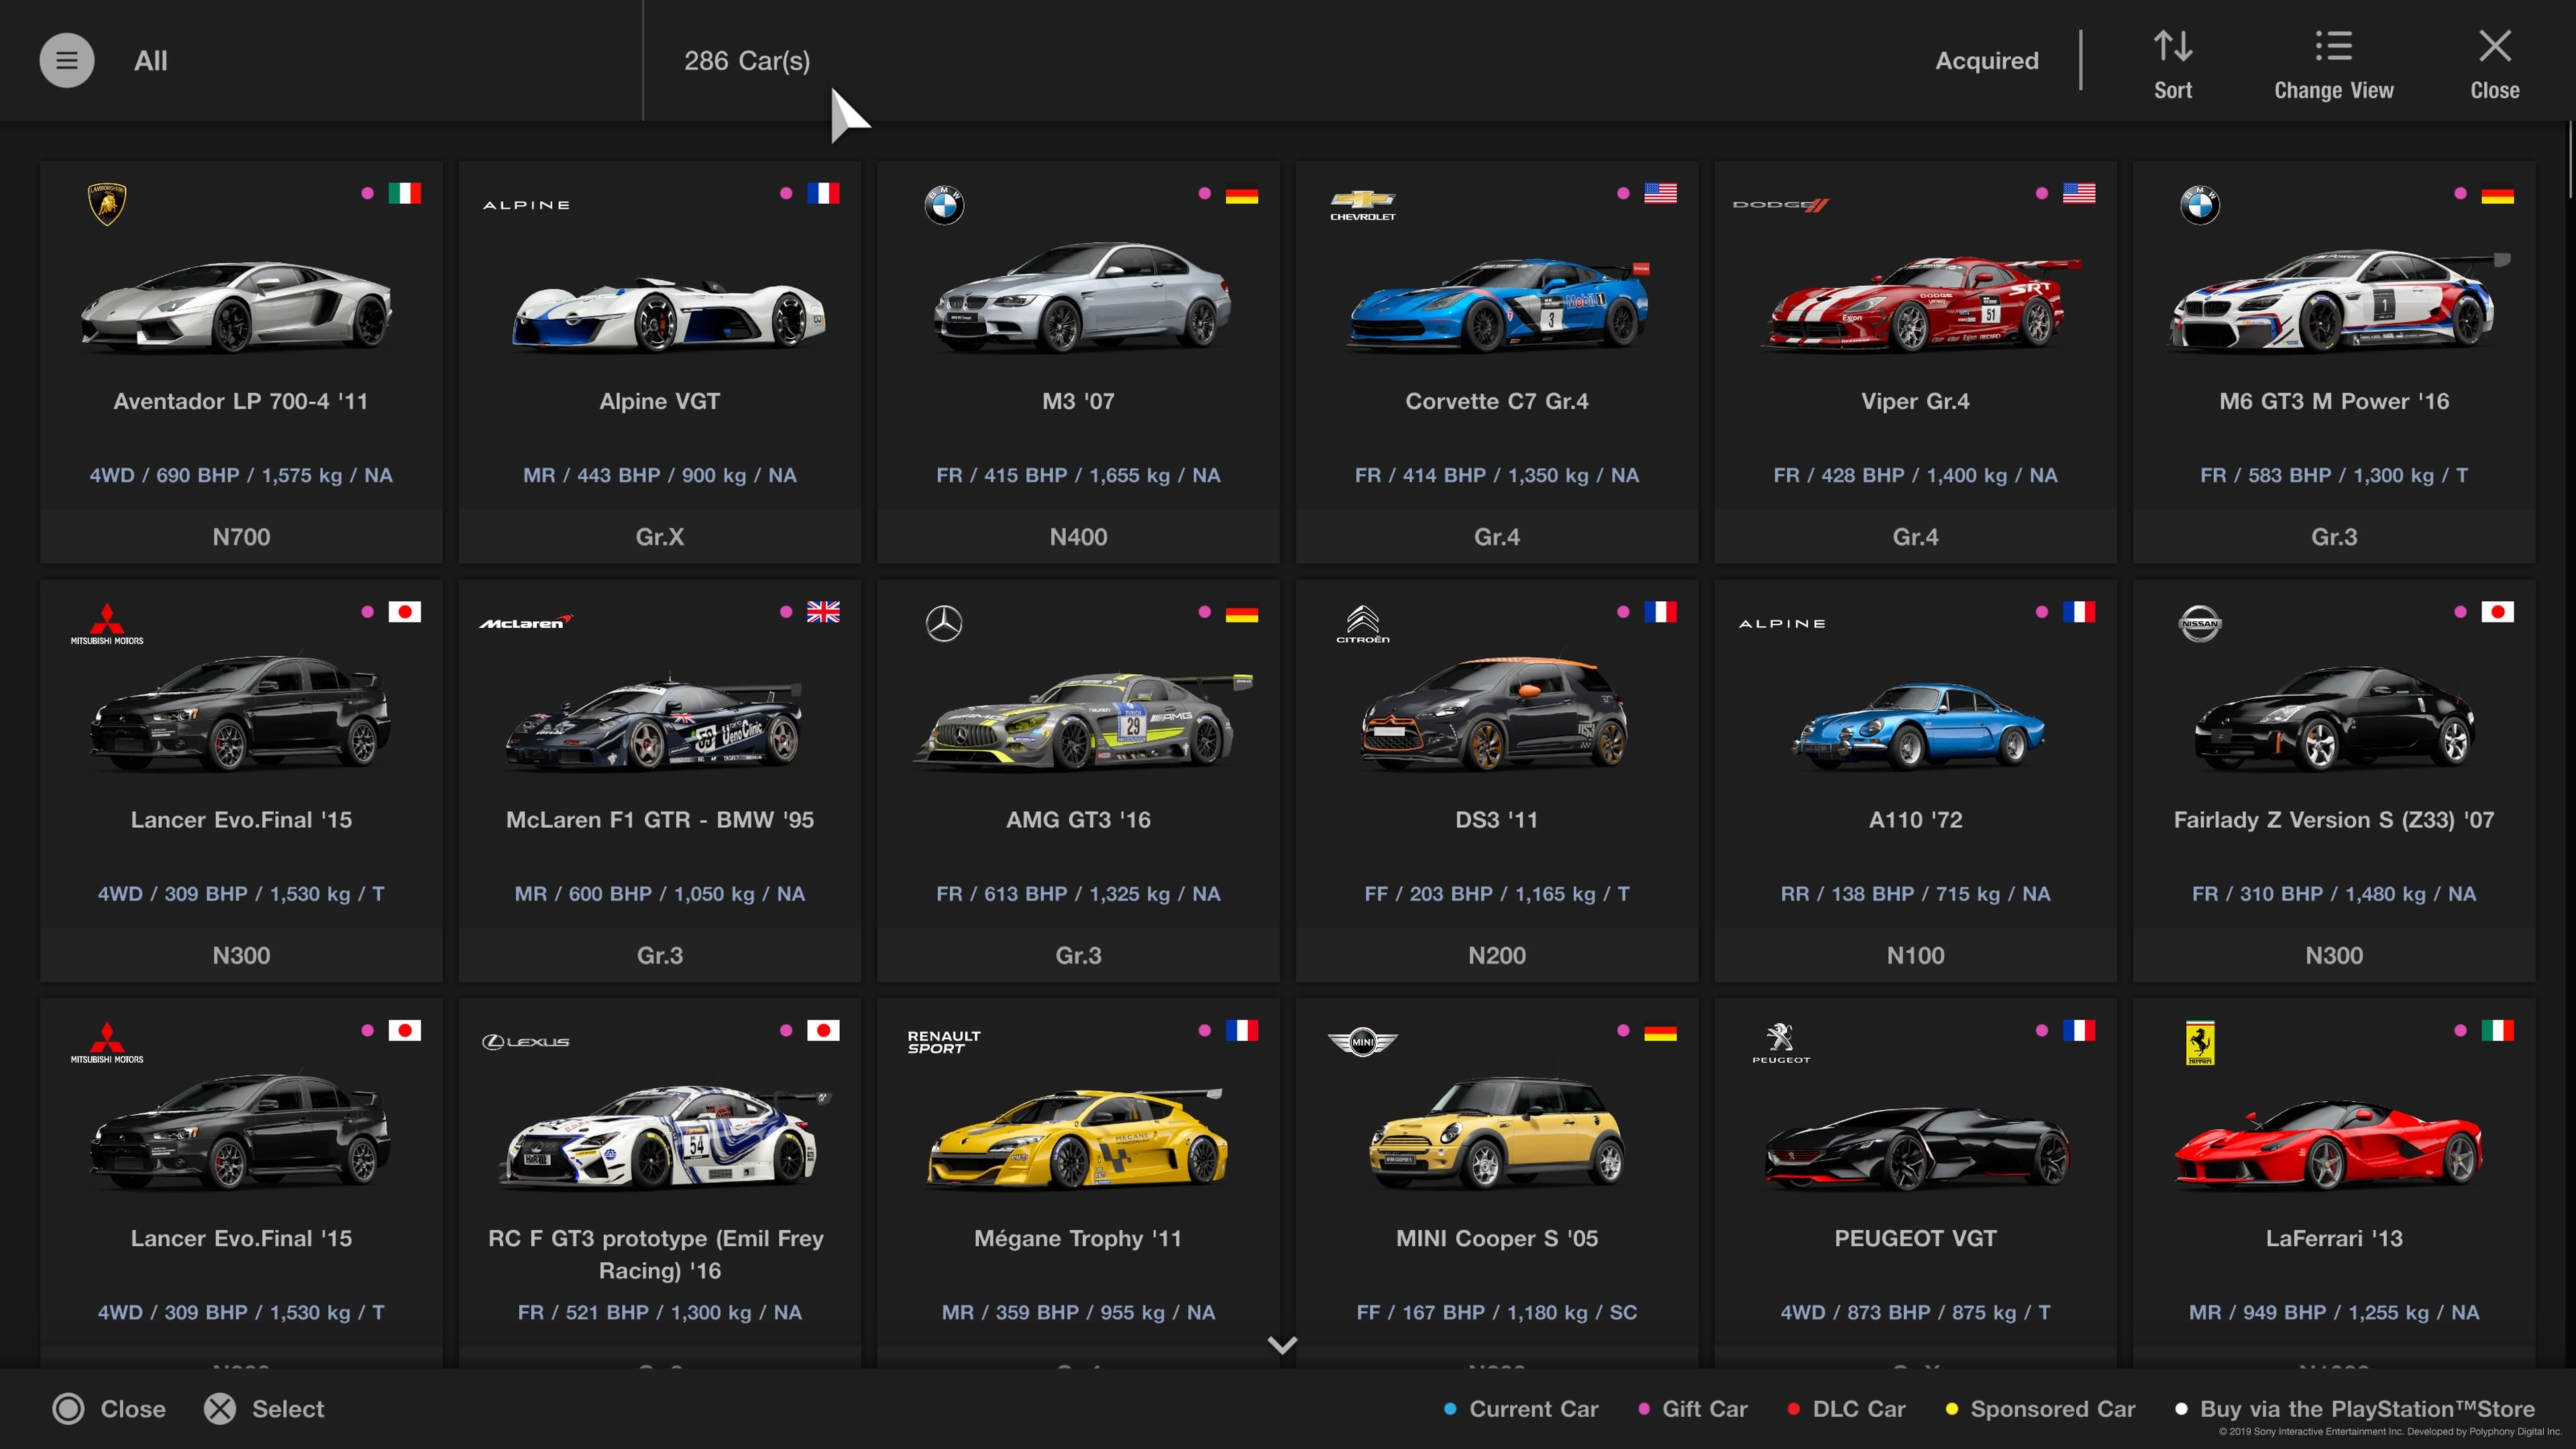Click specs text FF / 203 BHP / 1,165 kg
The height and width of the screenshot is (1449, 2576).
(1497, 894)
